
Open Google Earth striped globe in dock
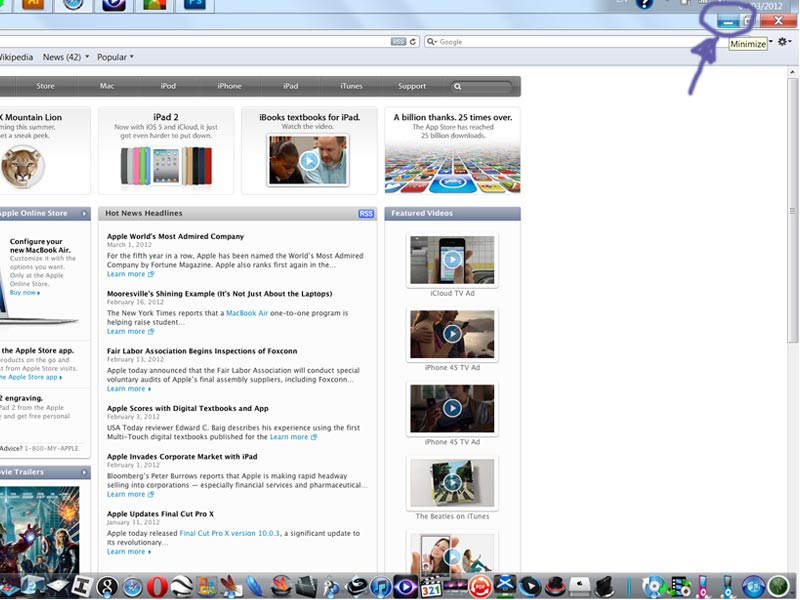[182, 587]
